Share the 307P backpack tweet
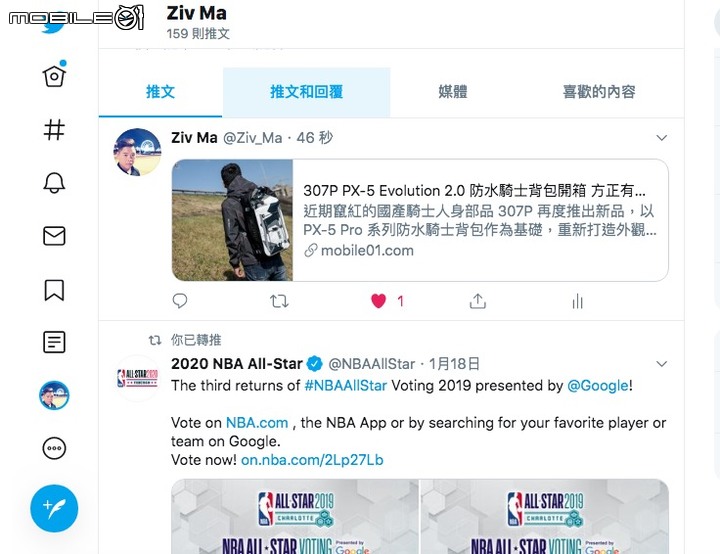This screenshot has width=720, height=554. (x=478, y=301)
